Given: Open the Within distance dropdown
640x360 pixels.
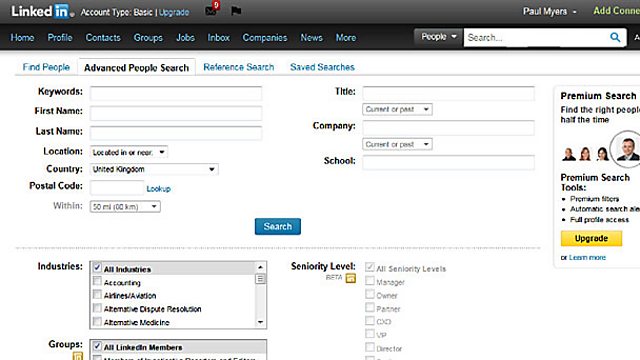Looking at the screenshot, I should click(x=125, y=207).
